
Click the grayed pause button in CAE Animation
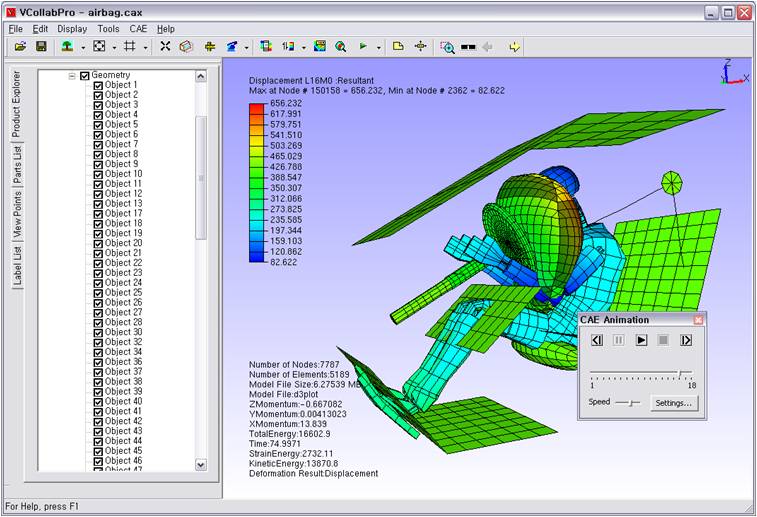pyautogui.click(x=618, y=340)
